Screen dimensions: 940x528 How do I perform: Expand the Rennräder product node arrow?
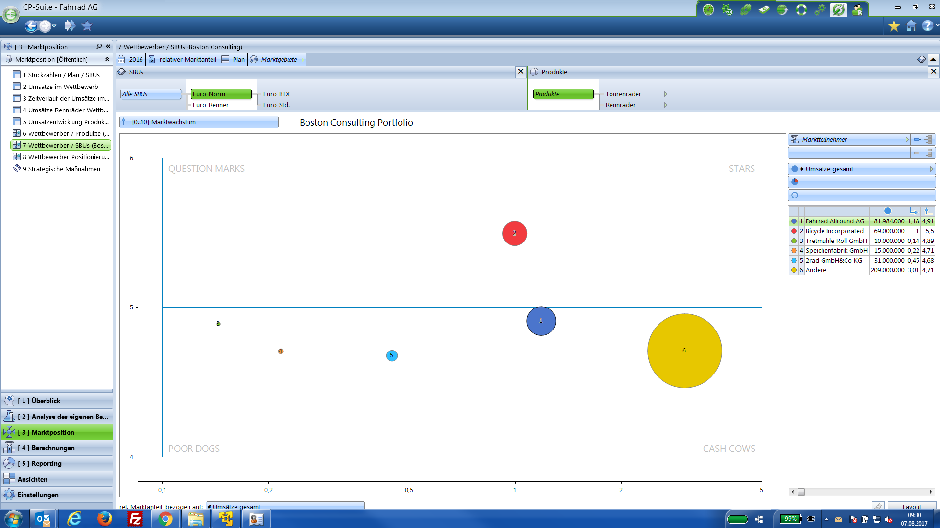(x=665, y=105)
